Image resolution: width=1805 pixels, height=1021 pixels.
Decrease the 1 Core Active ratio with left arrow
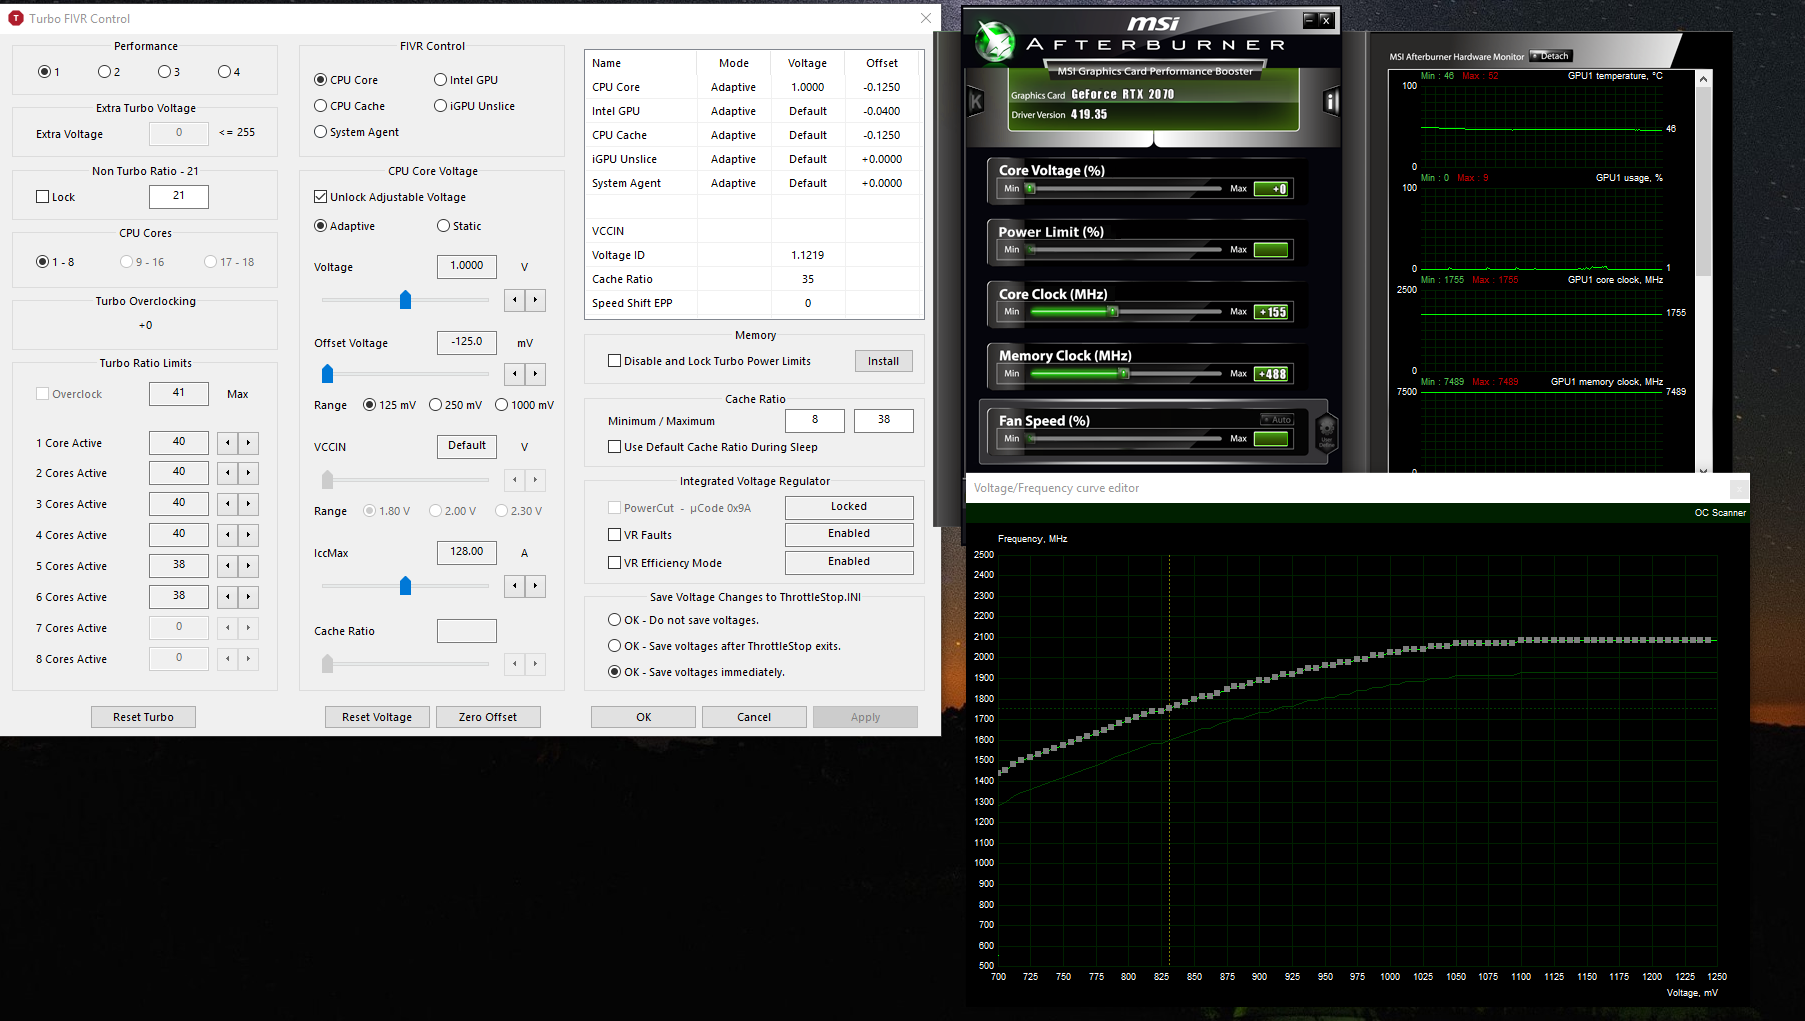[x=228, y=443]
